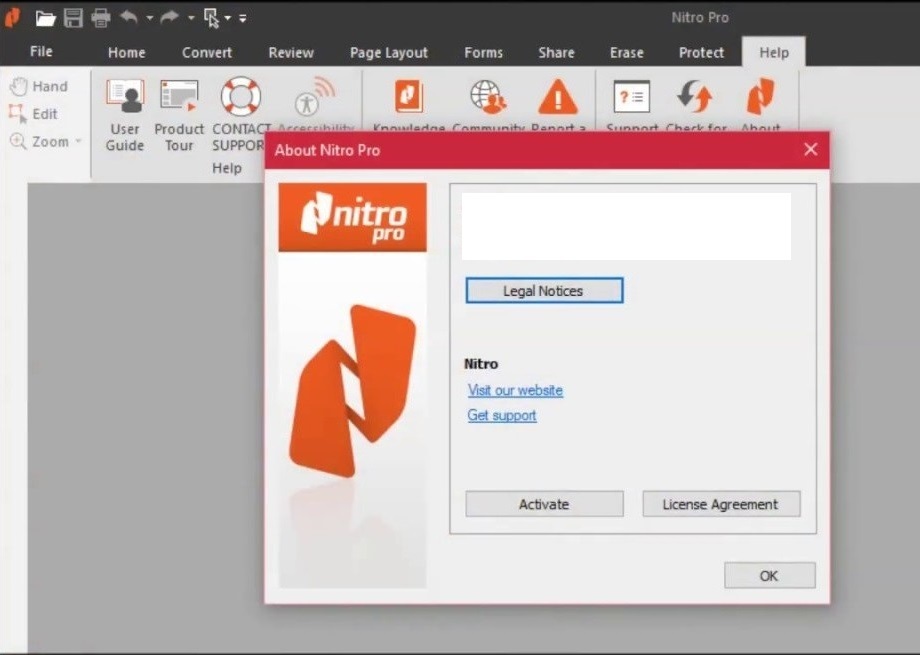920x655 pixels.
Task: Open the Undo history dropdown arrow
Action: (150, 18)
